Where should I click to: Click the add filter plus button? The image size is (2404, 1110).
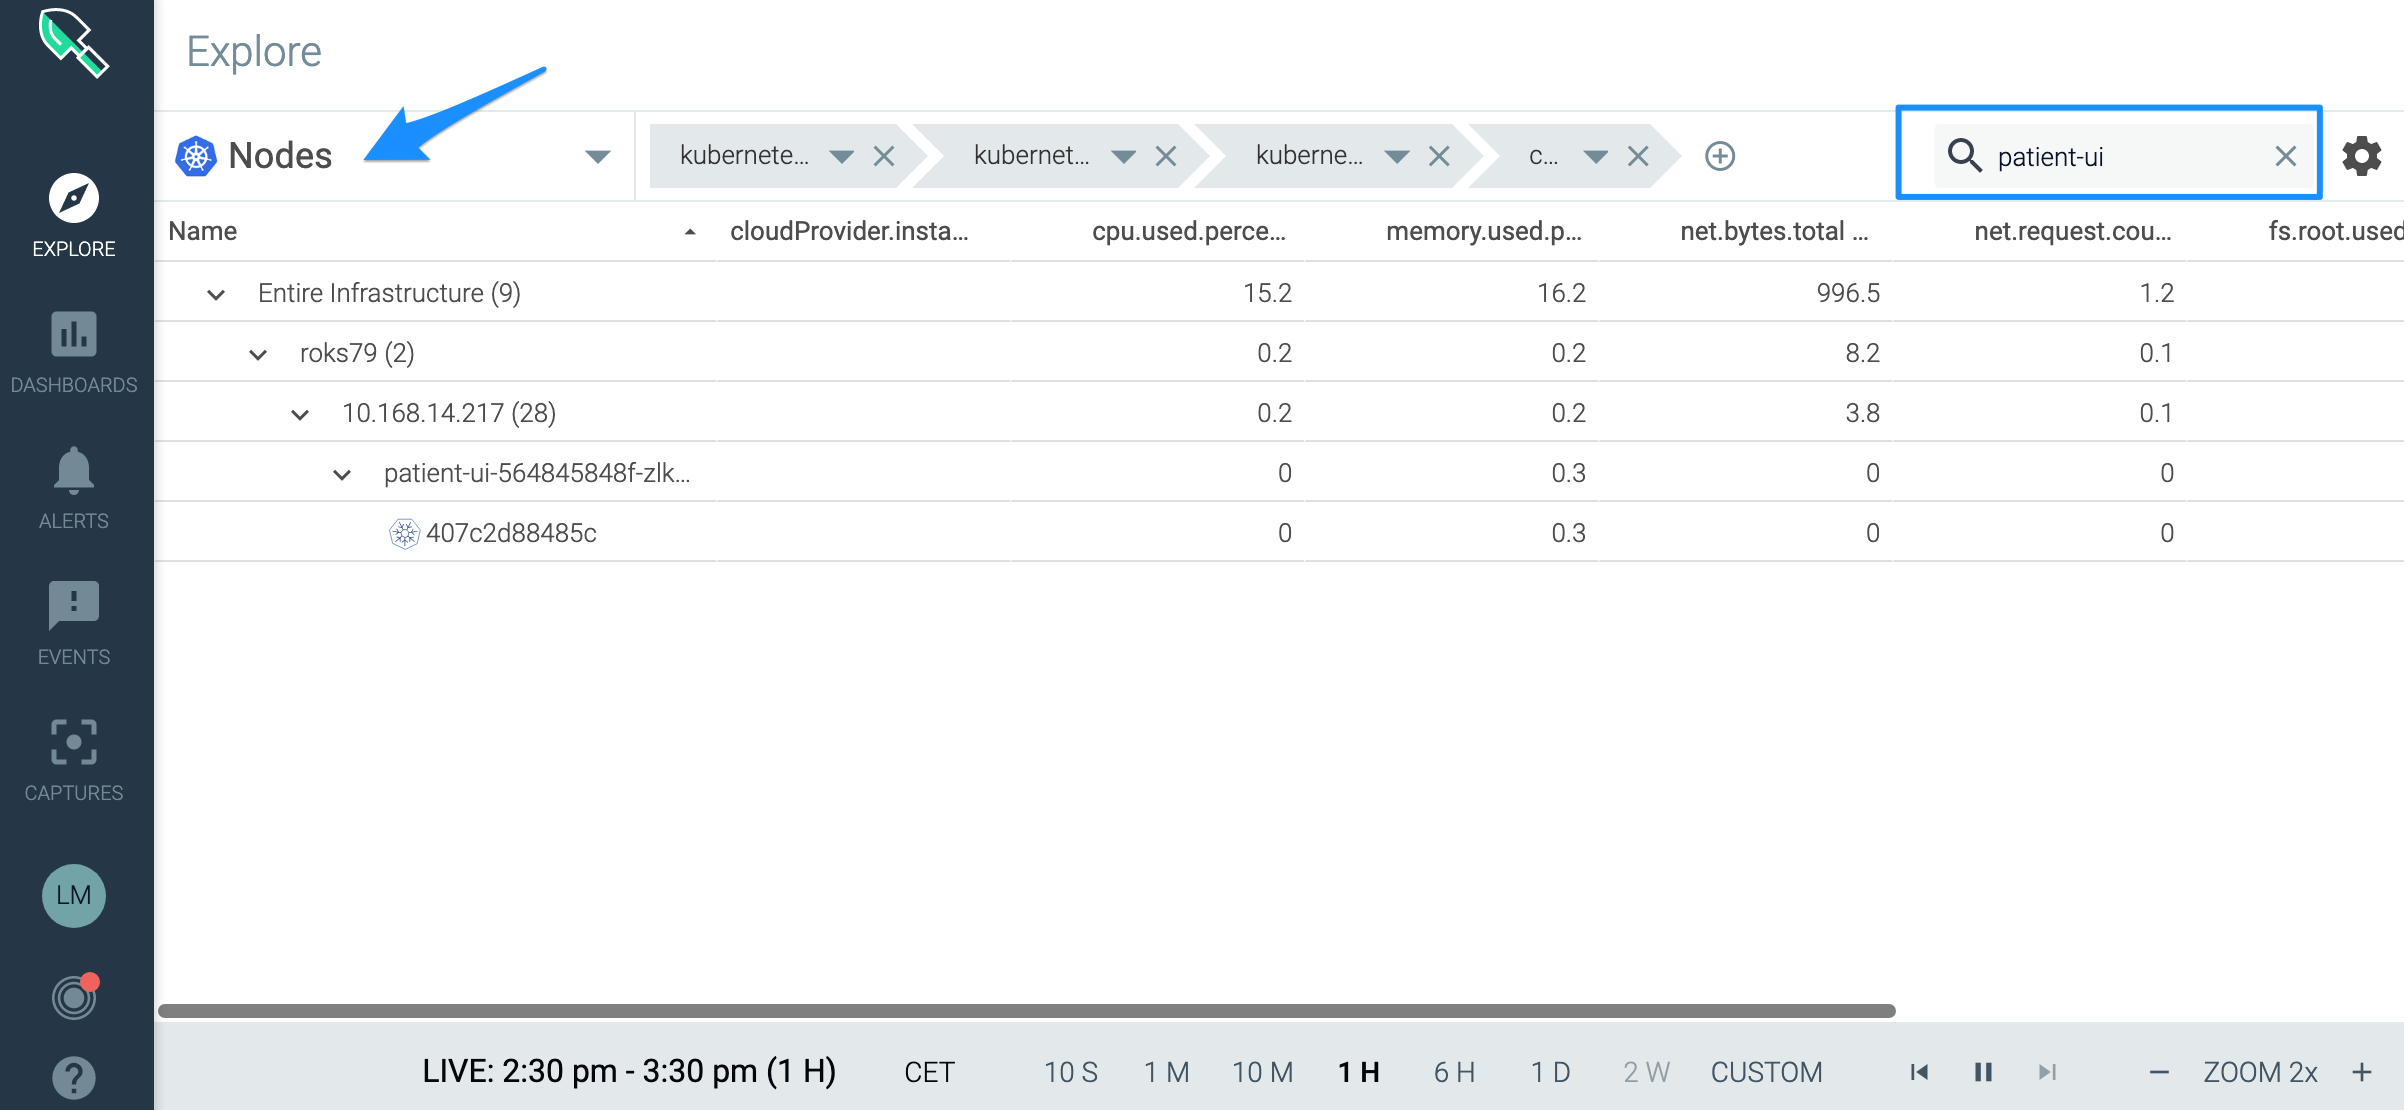tap(1720, 155)
